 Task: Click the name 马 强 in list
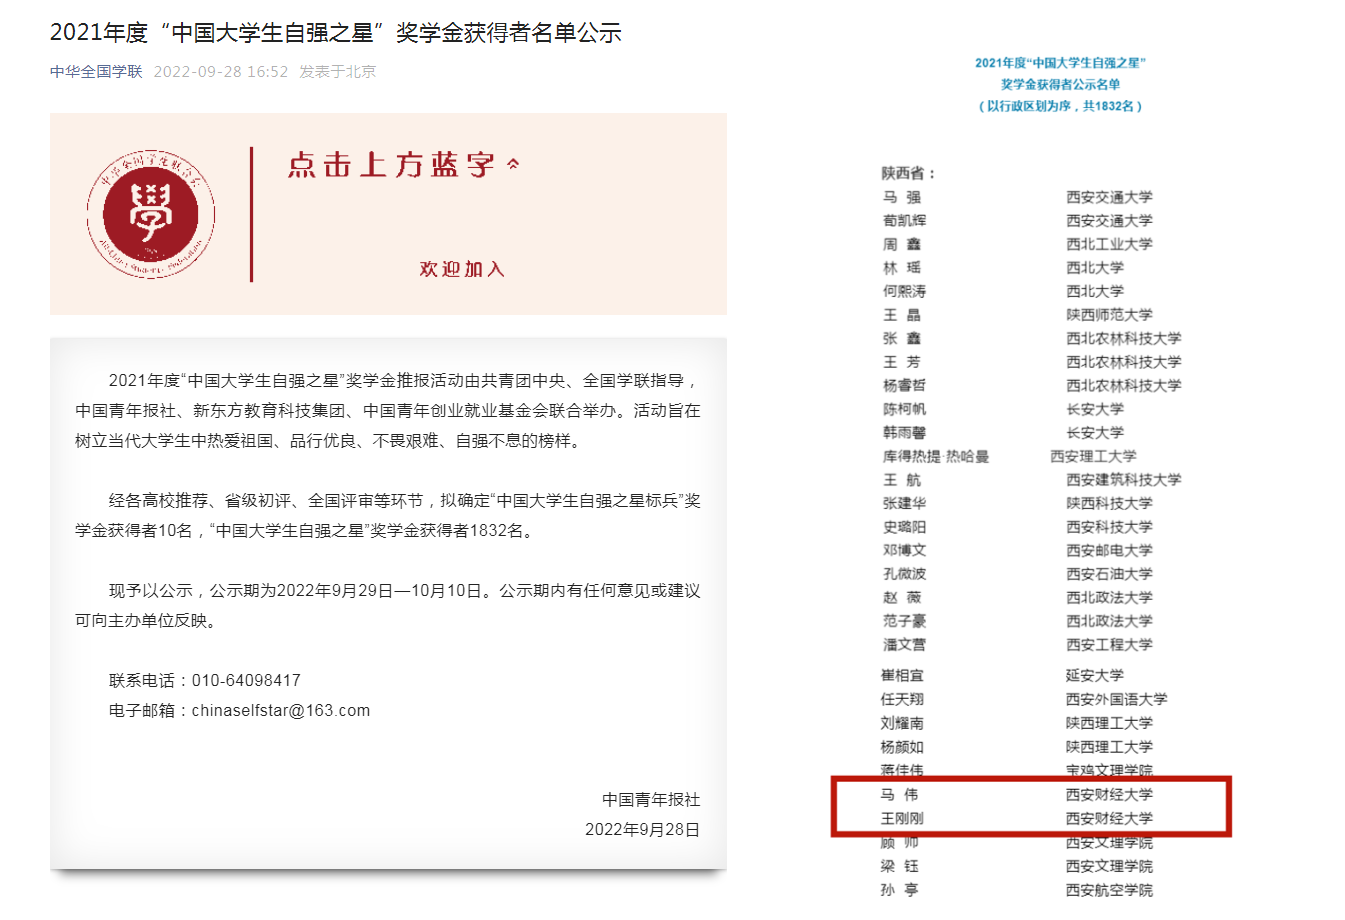click(x=902, y=197)
